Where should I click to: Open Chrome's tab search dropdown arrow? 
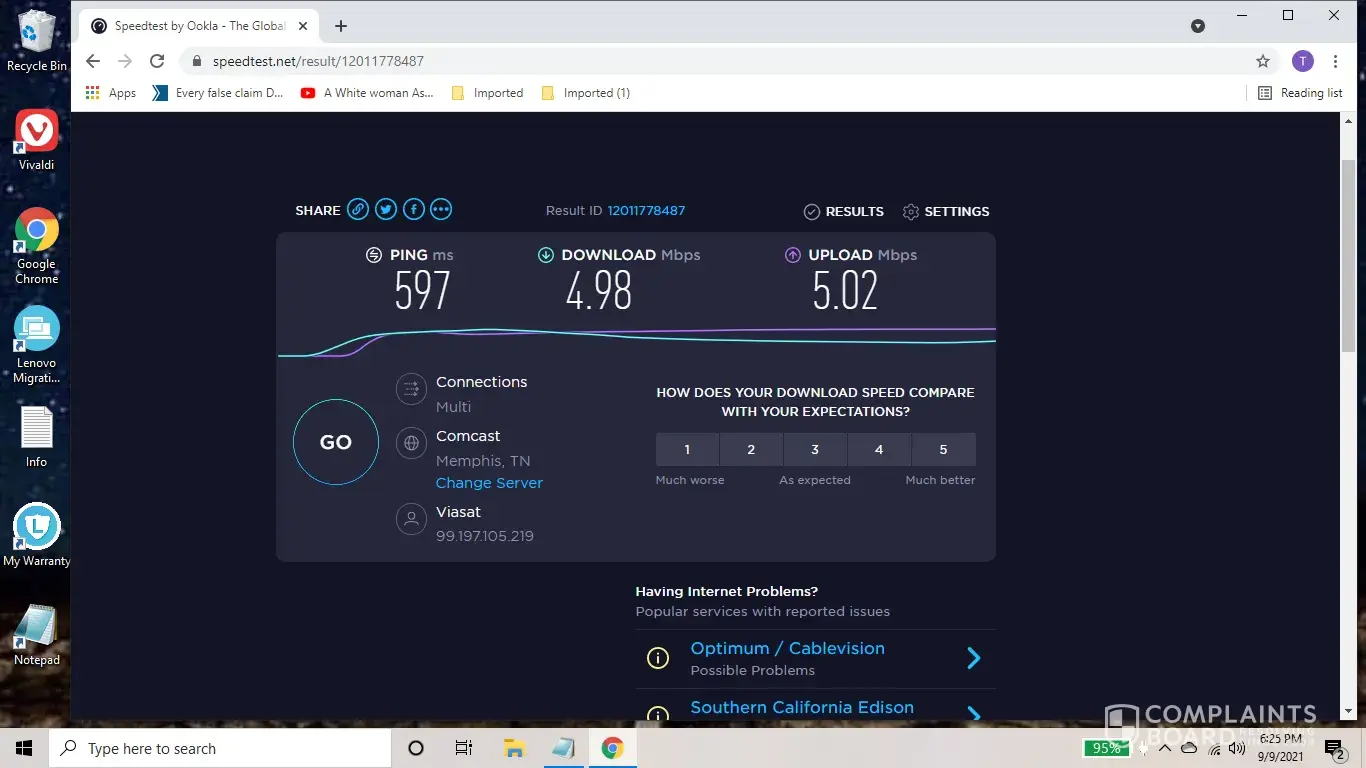click(1198, 26)
